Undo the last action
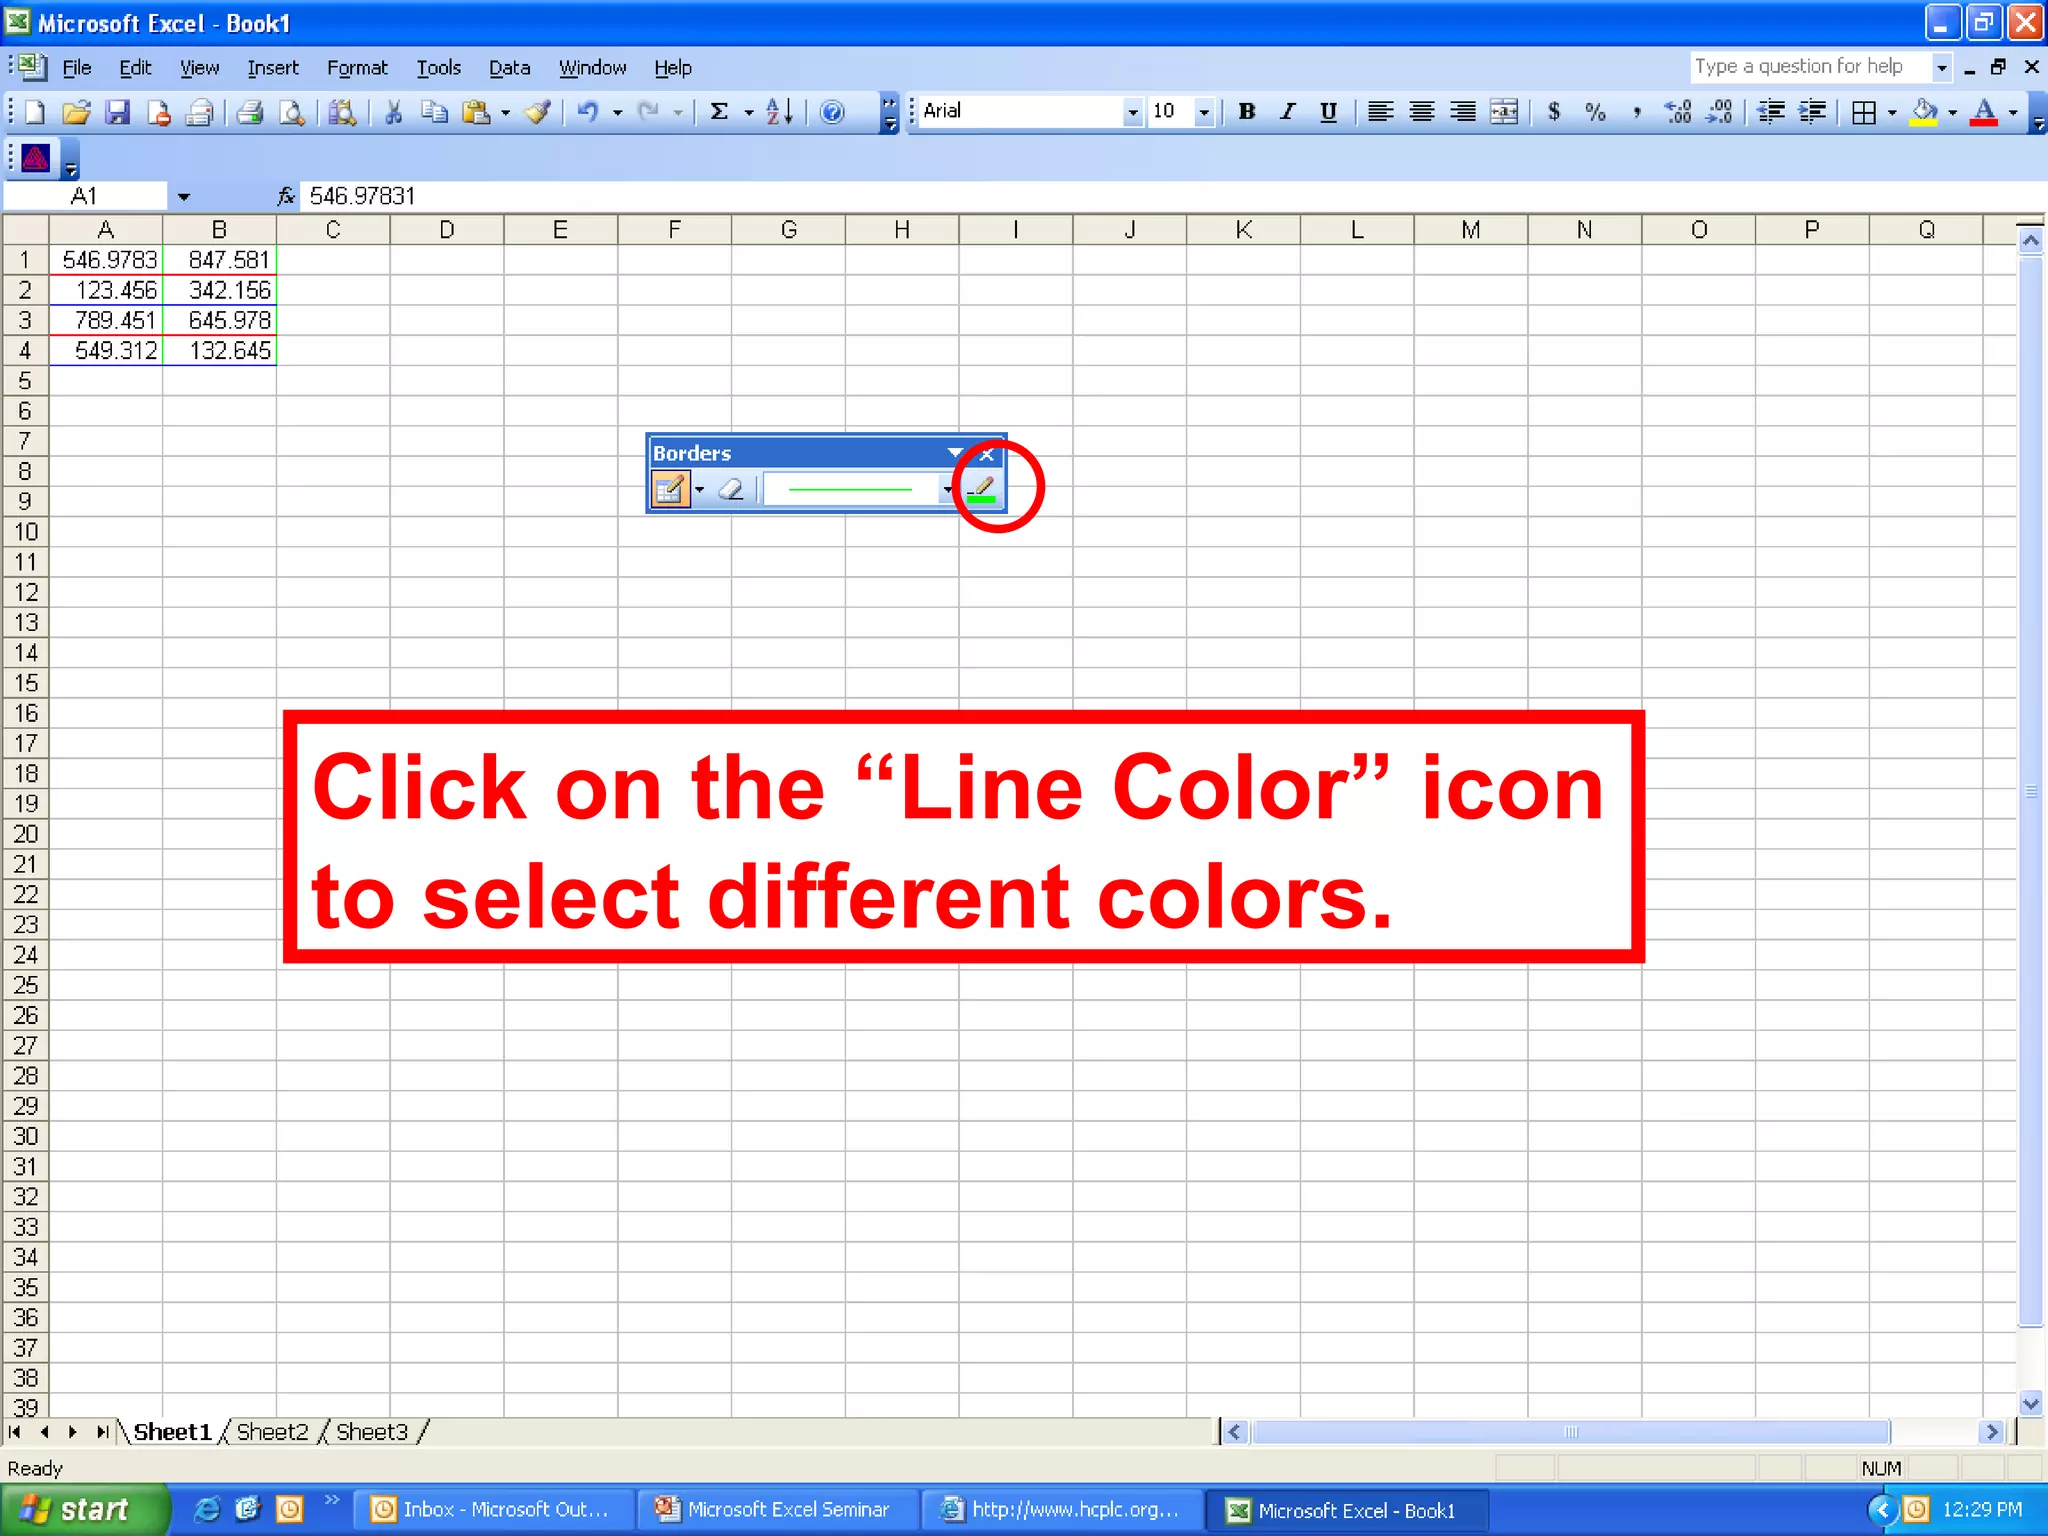2048x1536 pixels. (x=588, y=112)
